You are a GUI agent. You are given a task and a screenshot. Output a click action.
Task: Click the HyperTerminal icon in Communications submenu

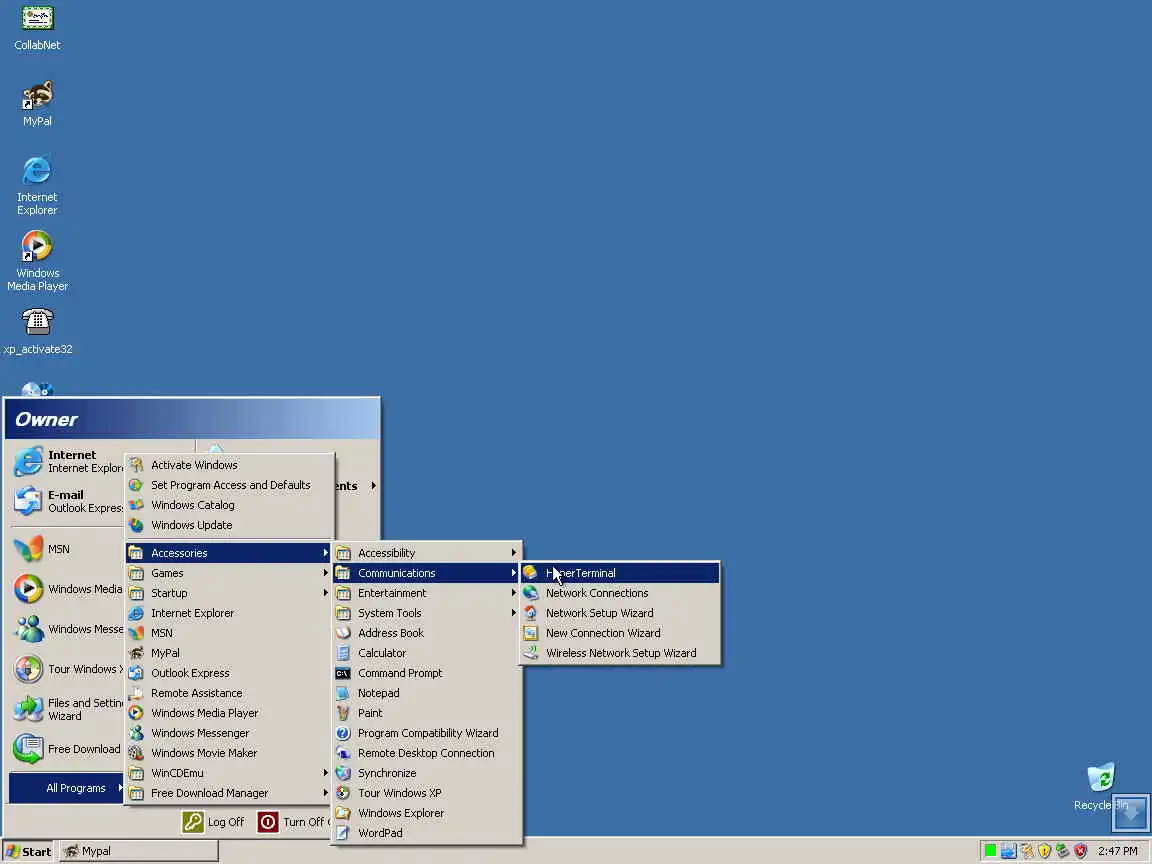530,573
